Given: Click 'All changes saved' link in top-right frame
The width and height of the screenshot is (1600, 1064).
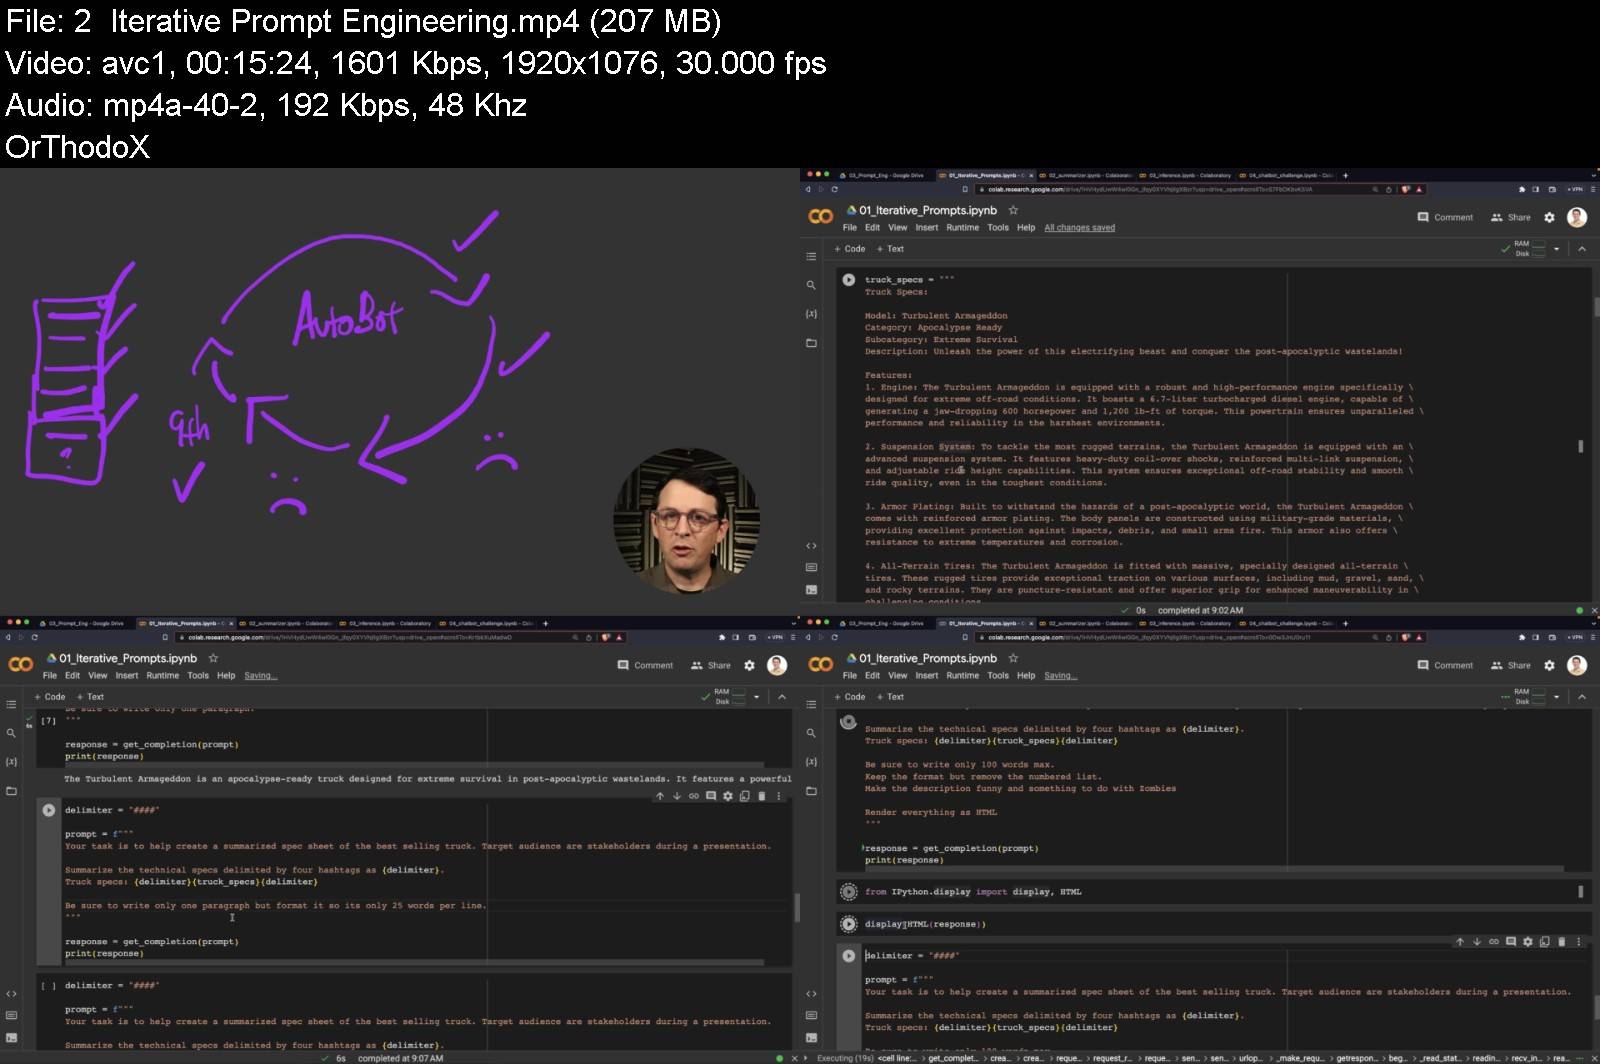Looking at the screenshot, I should [x=1080, y=228].
